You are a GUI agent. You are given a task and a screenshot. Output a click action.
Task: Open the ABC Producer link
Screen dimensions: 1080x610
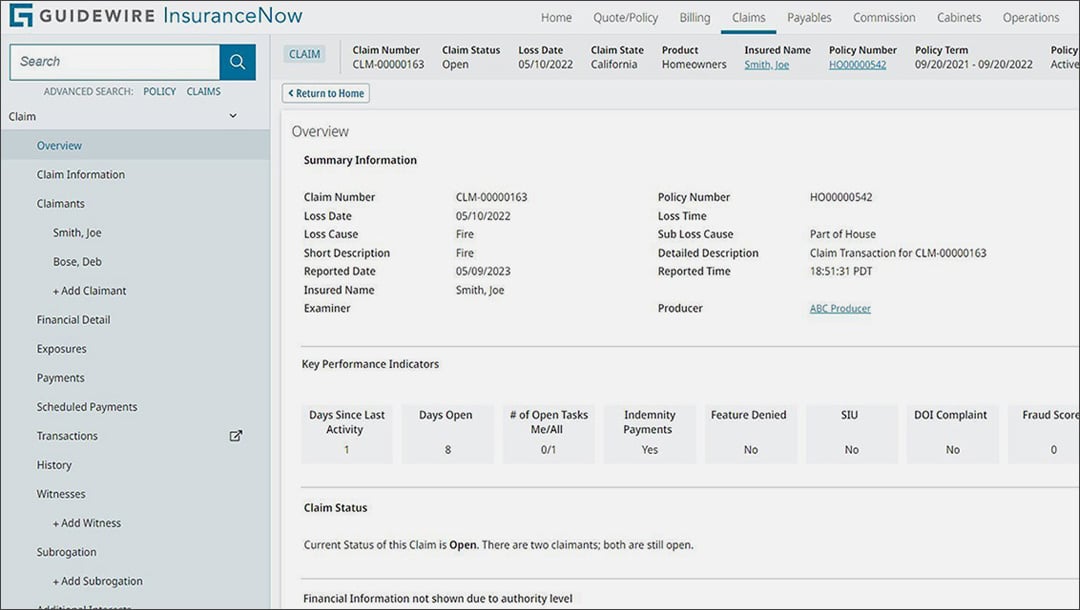(x=840, y=308)
